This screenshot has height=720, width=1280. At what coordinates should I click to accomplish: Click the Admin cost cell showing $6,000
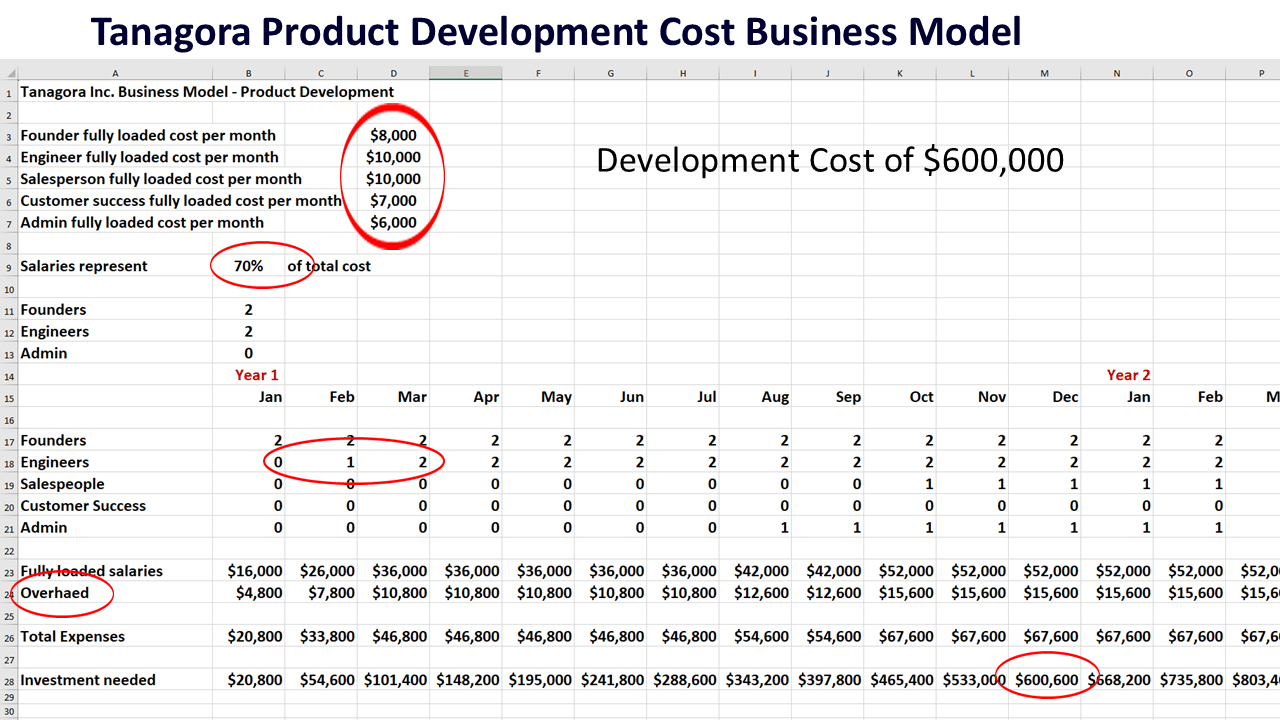(x=393, y=222)
